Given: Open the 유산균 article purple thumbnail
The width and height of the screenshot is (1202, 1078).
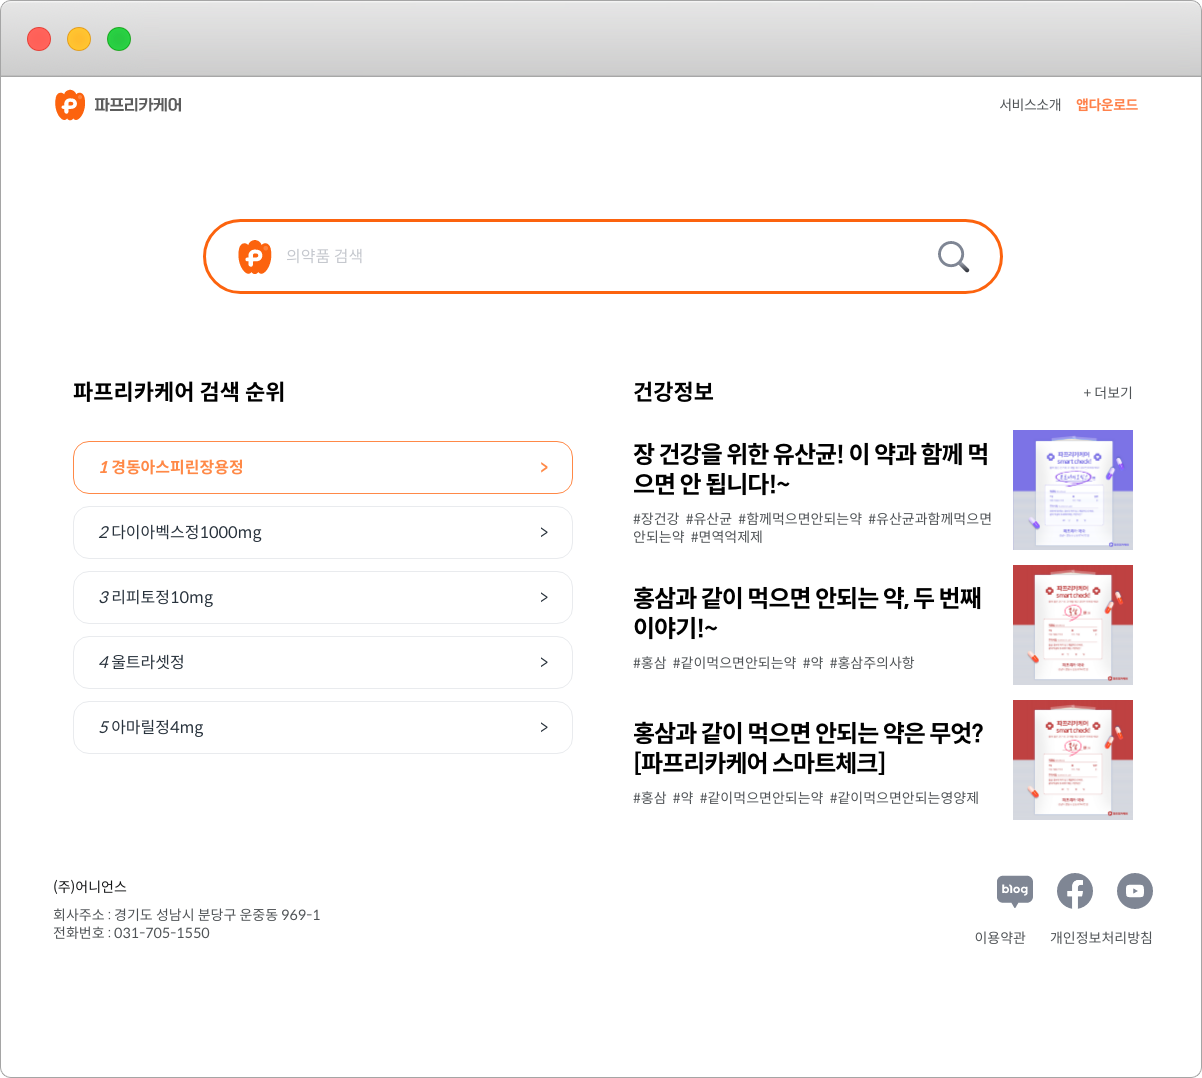Looking at the screenshot, I should [1072, 490].
